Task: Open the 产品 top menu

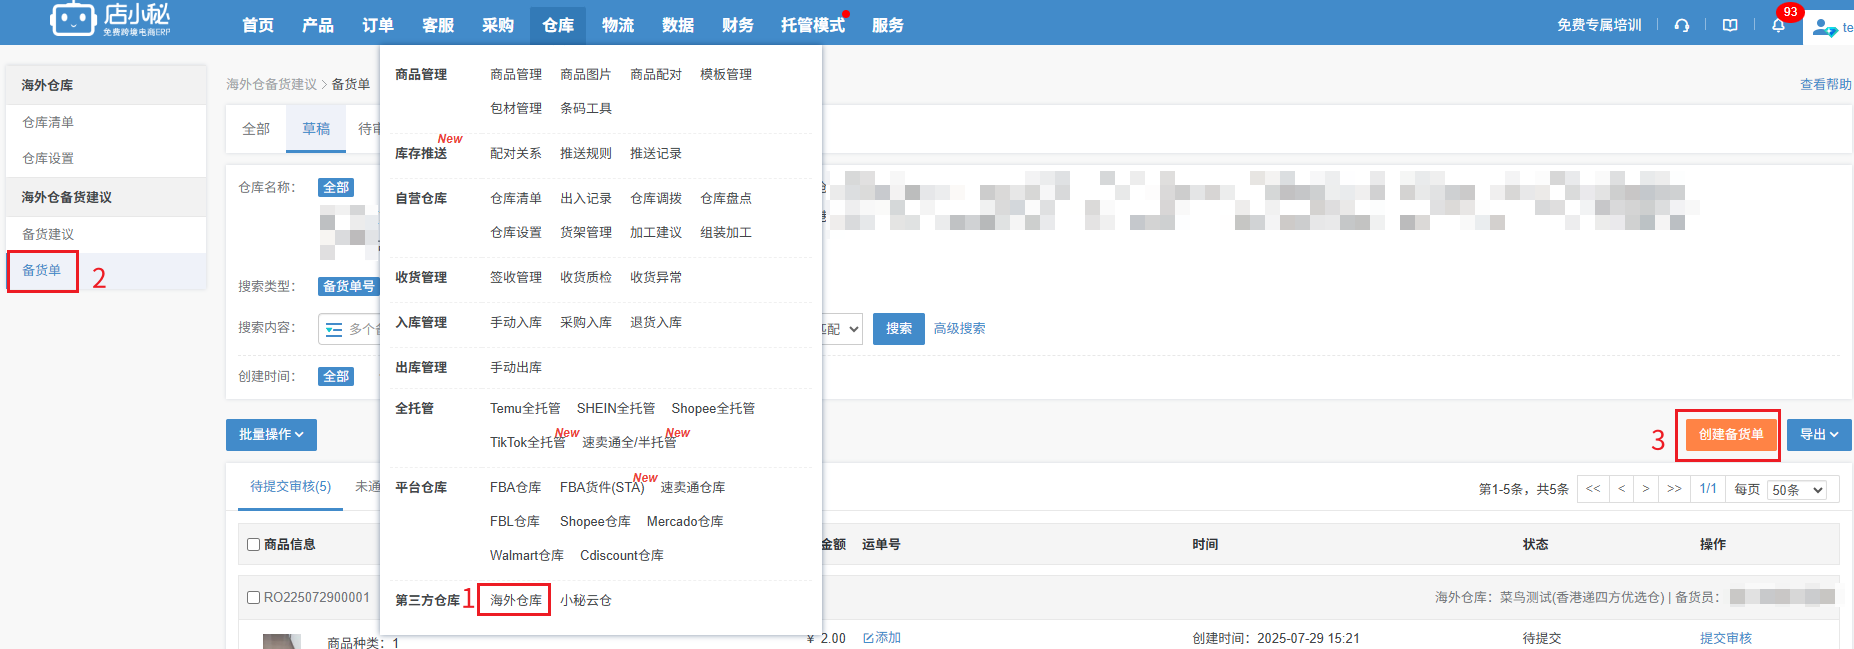Action: pos(318,25)
